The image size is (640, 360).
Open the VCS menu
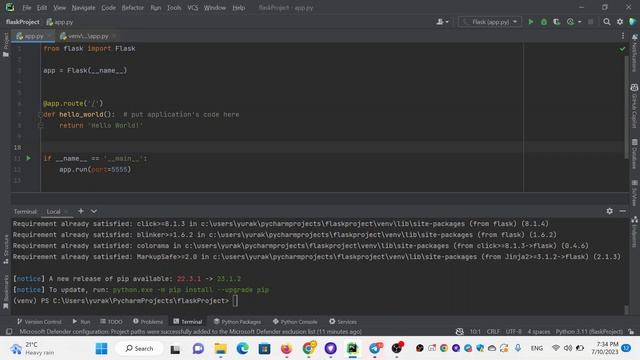[x=193, y=8]
